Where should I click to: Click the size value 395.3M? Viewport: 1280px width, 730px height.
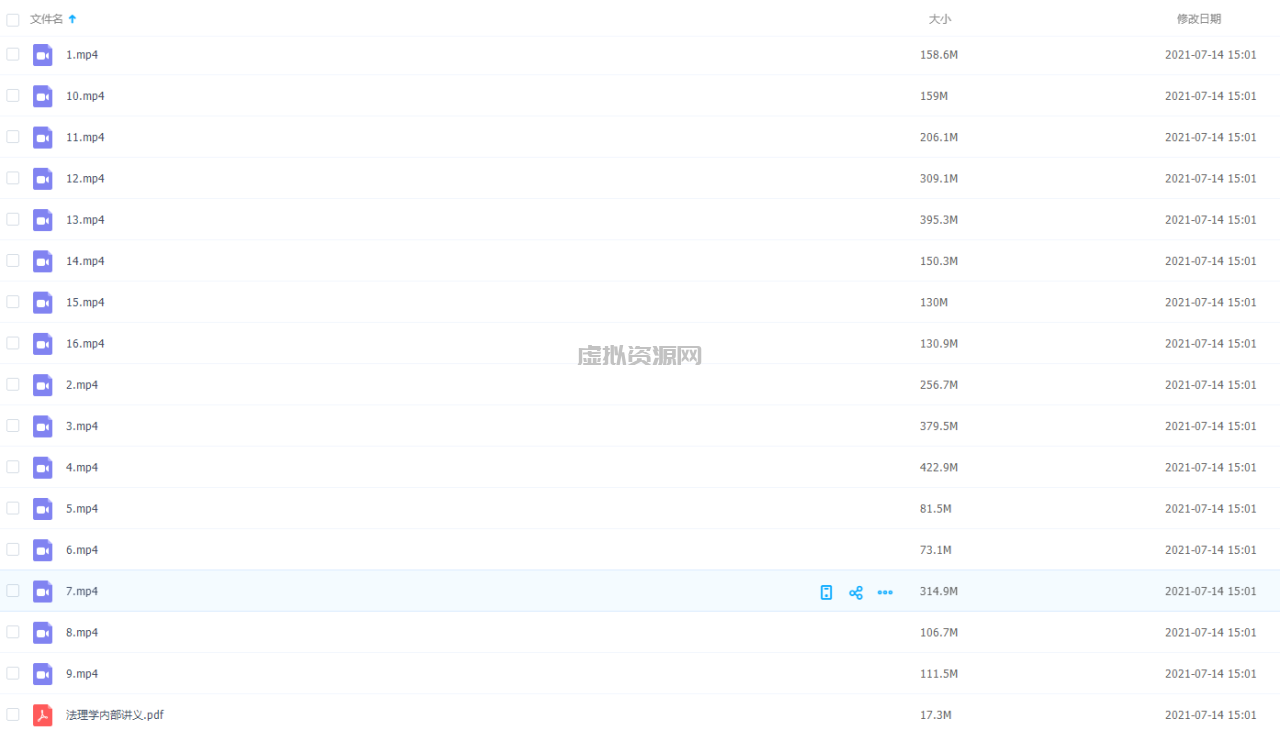tap(939, 220)
